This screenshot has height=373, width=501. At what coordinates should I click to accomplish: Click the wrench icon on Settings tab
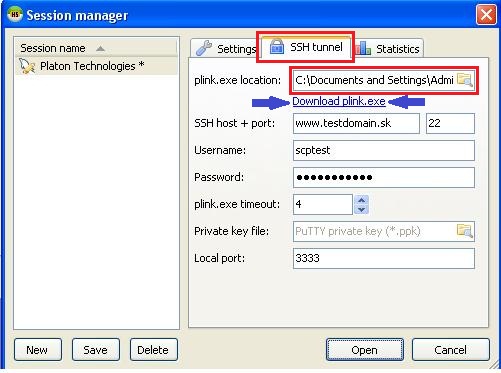coord(204,48)
